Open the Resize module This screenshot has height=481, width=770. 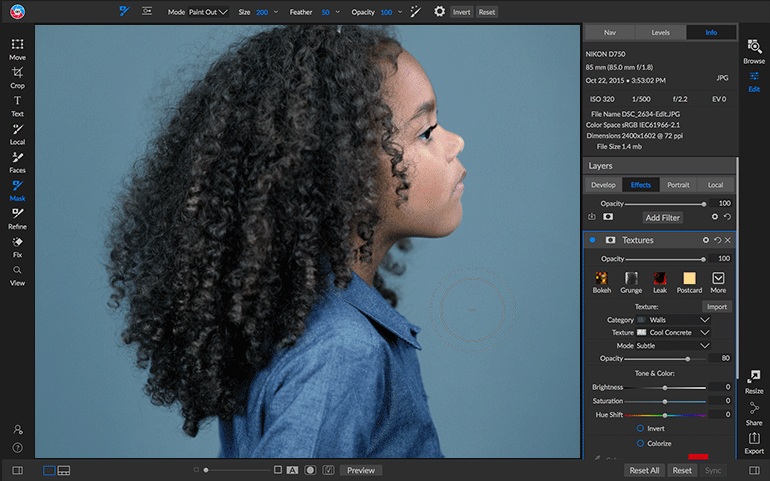pos(754,382)
